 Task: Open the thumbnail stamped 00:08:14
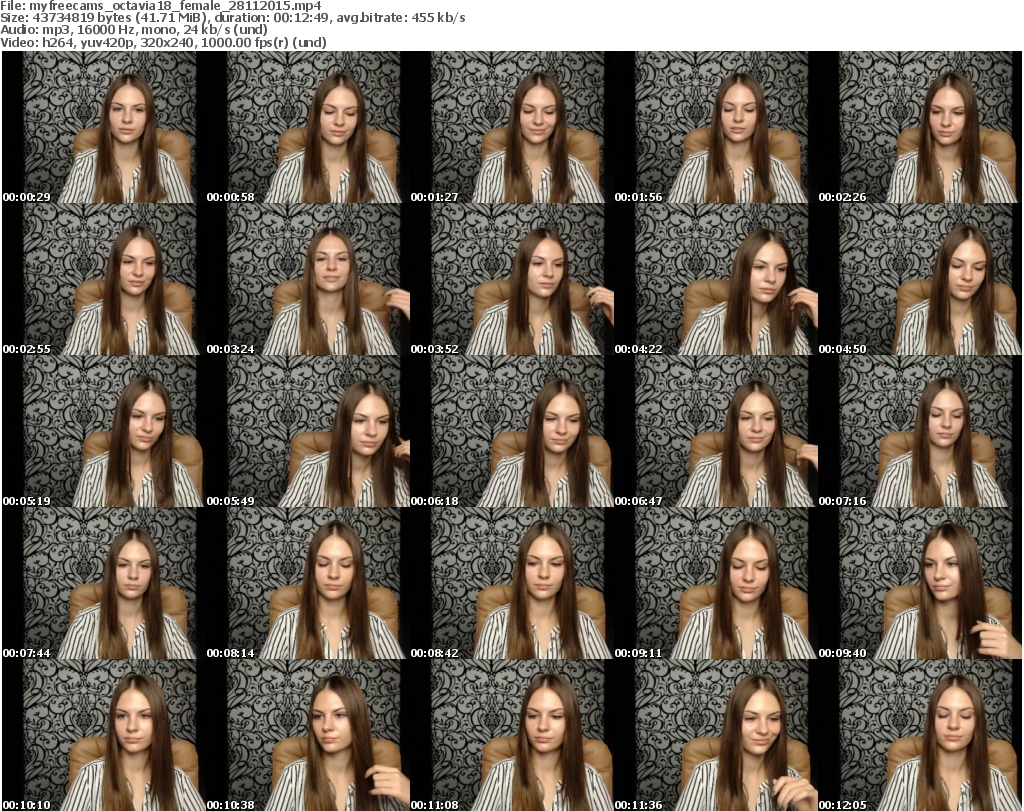[308, 584]
